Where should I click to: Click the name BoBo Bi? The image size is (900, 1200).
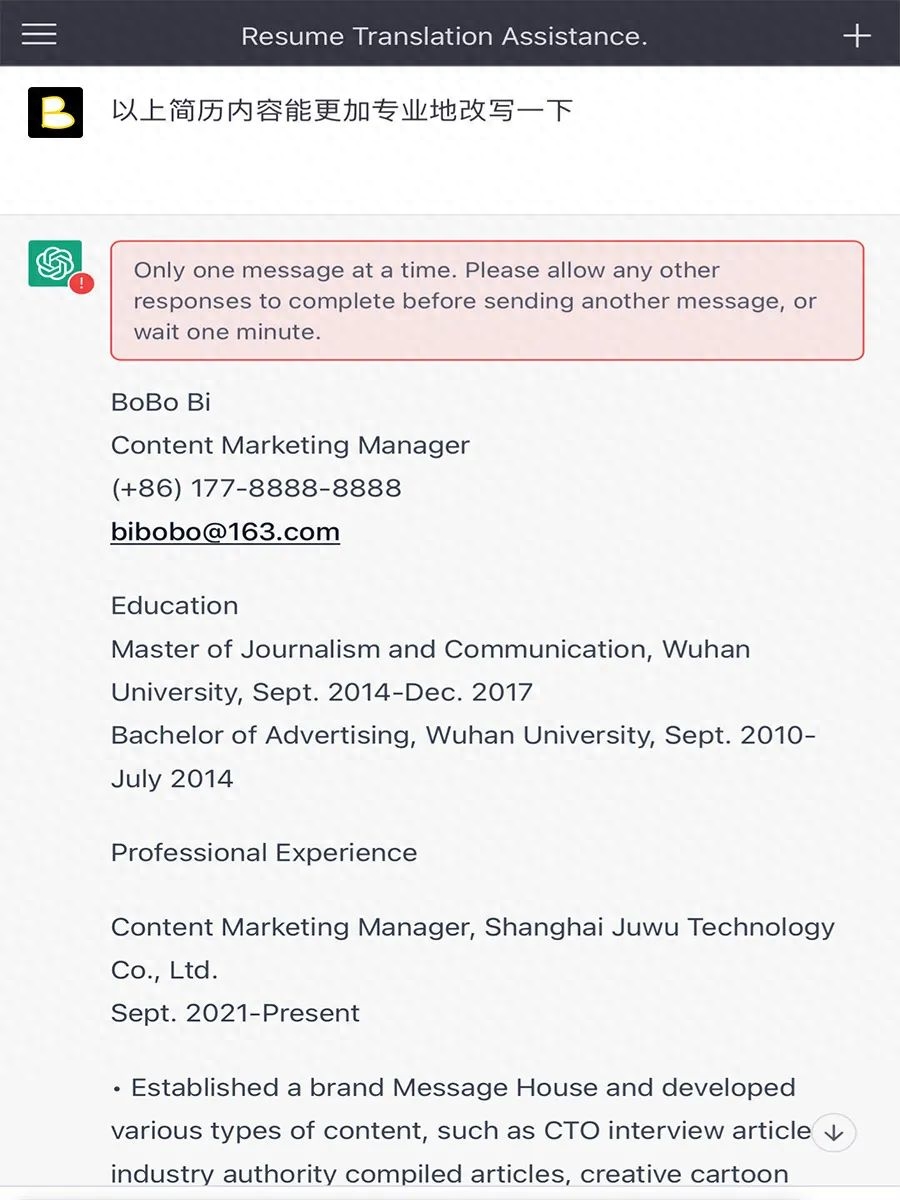click(161, 402)
